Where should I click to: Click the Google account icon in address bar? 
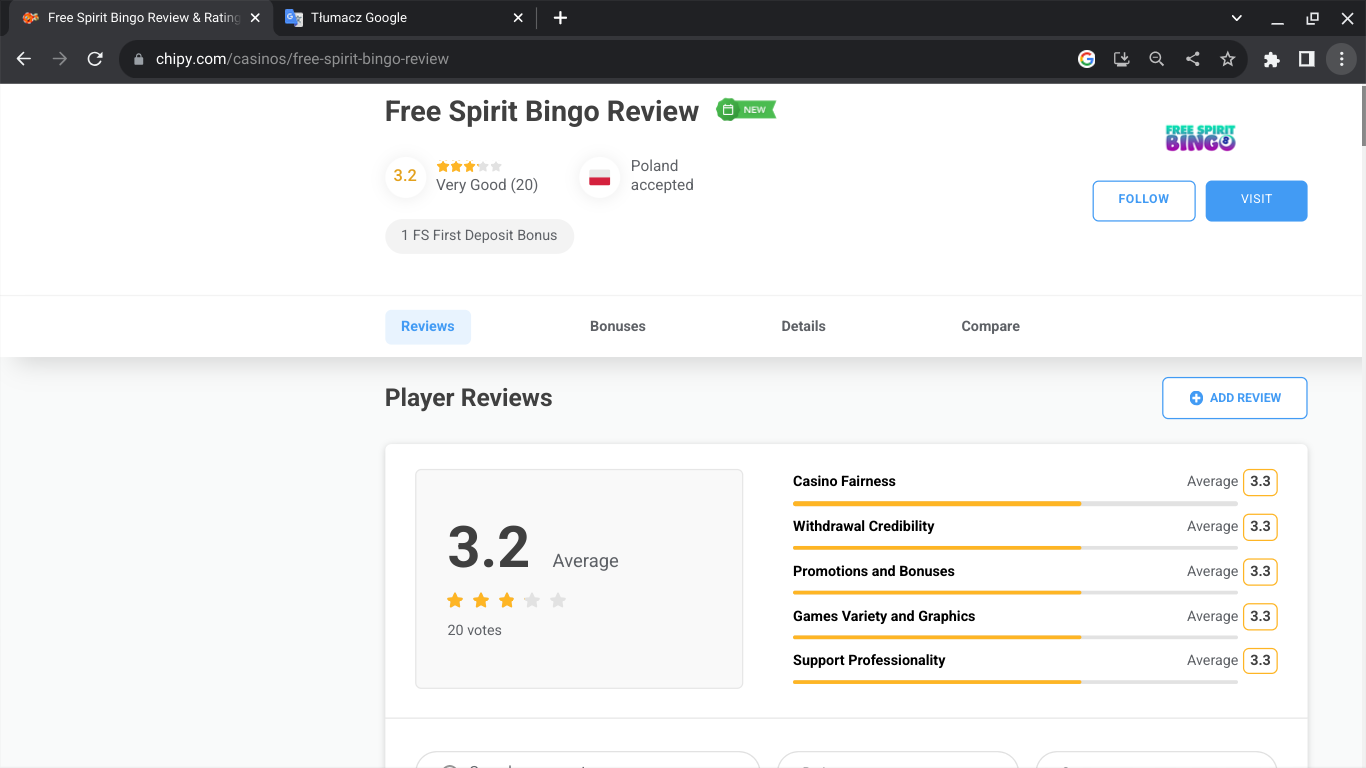[1086, 59]
